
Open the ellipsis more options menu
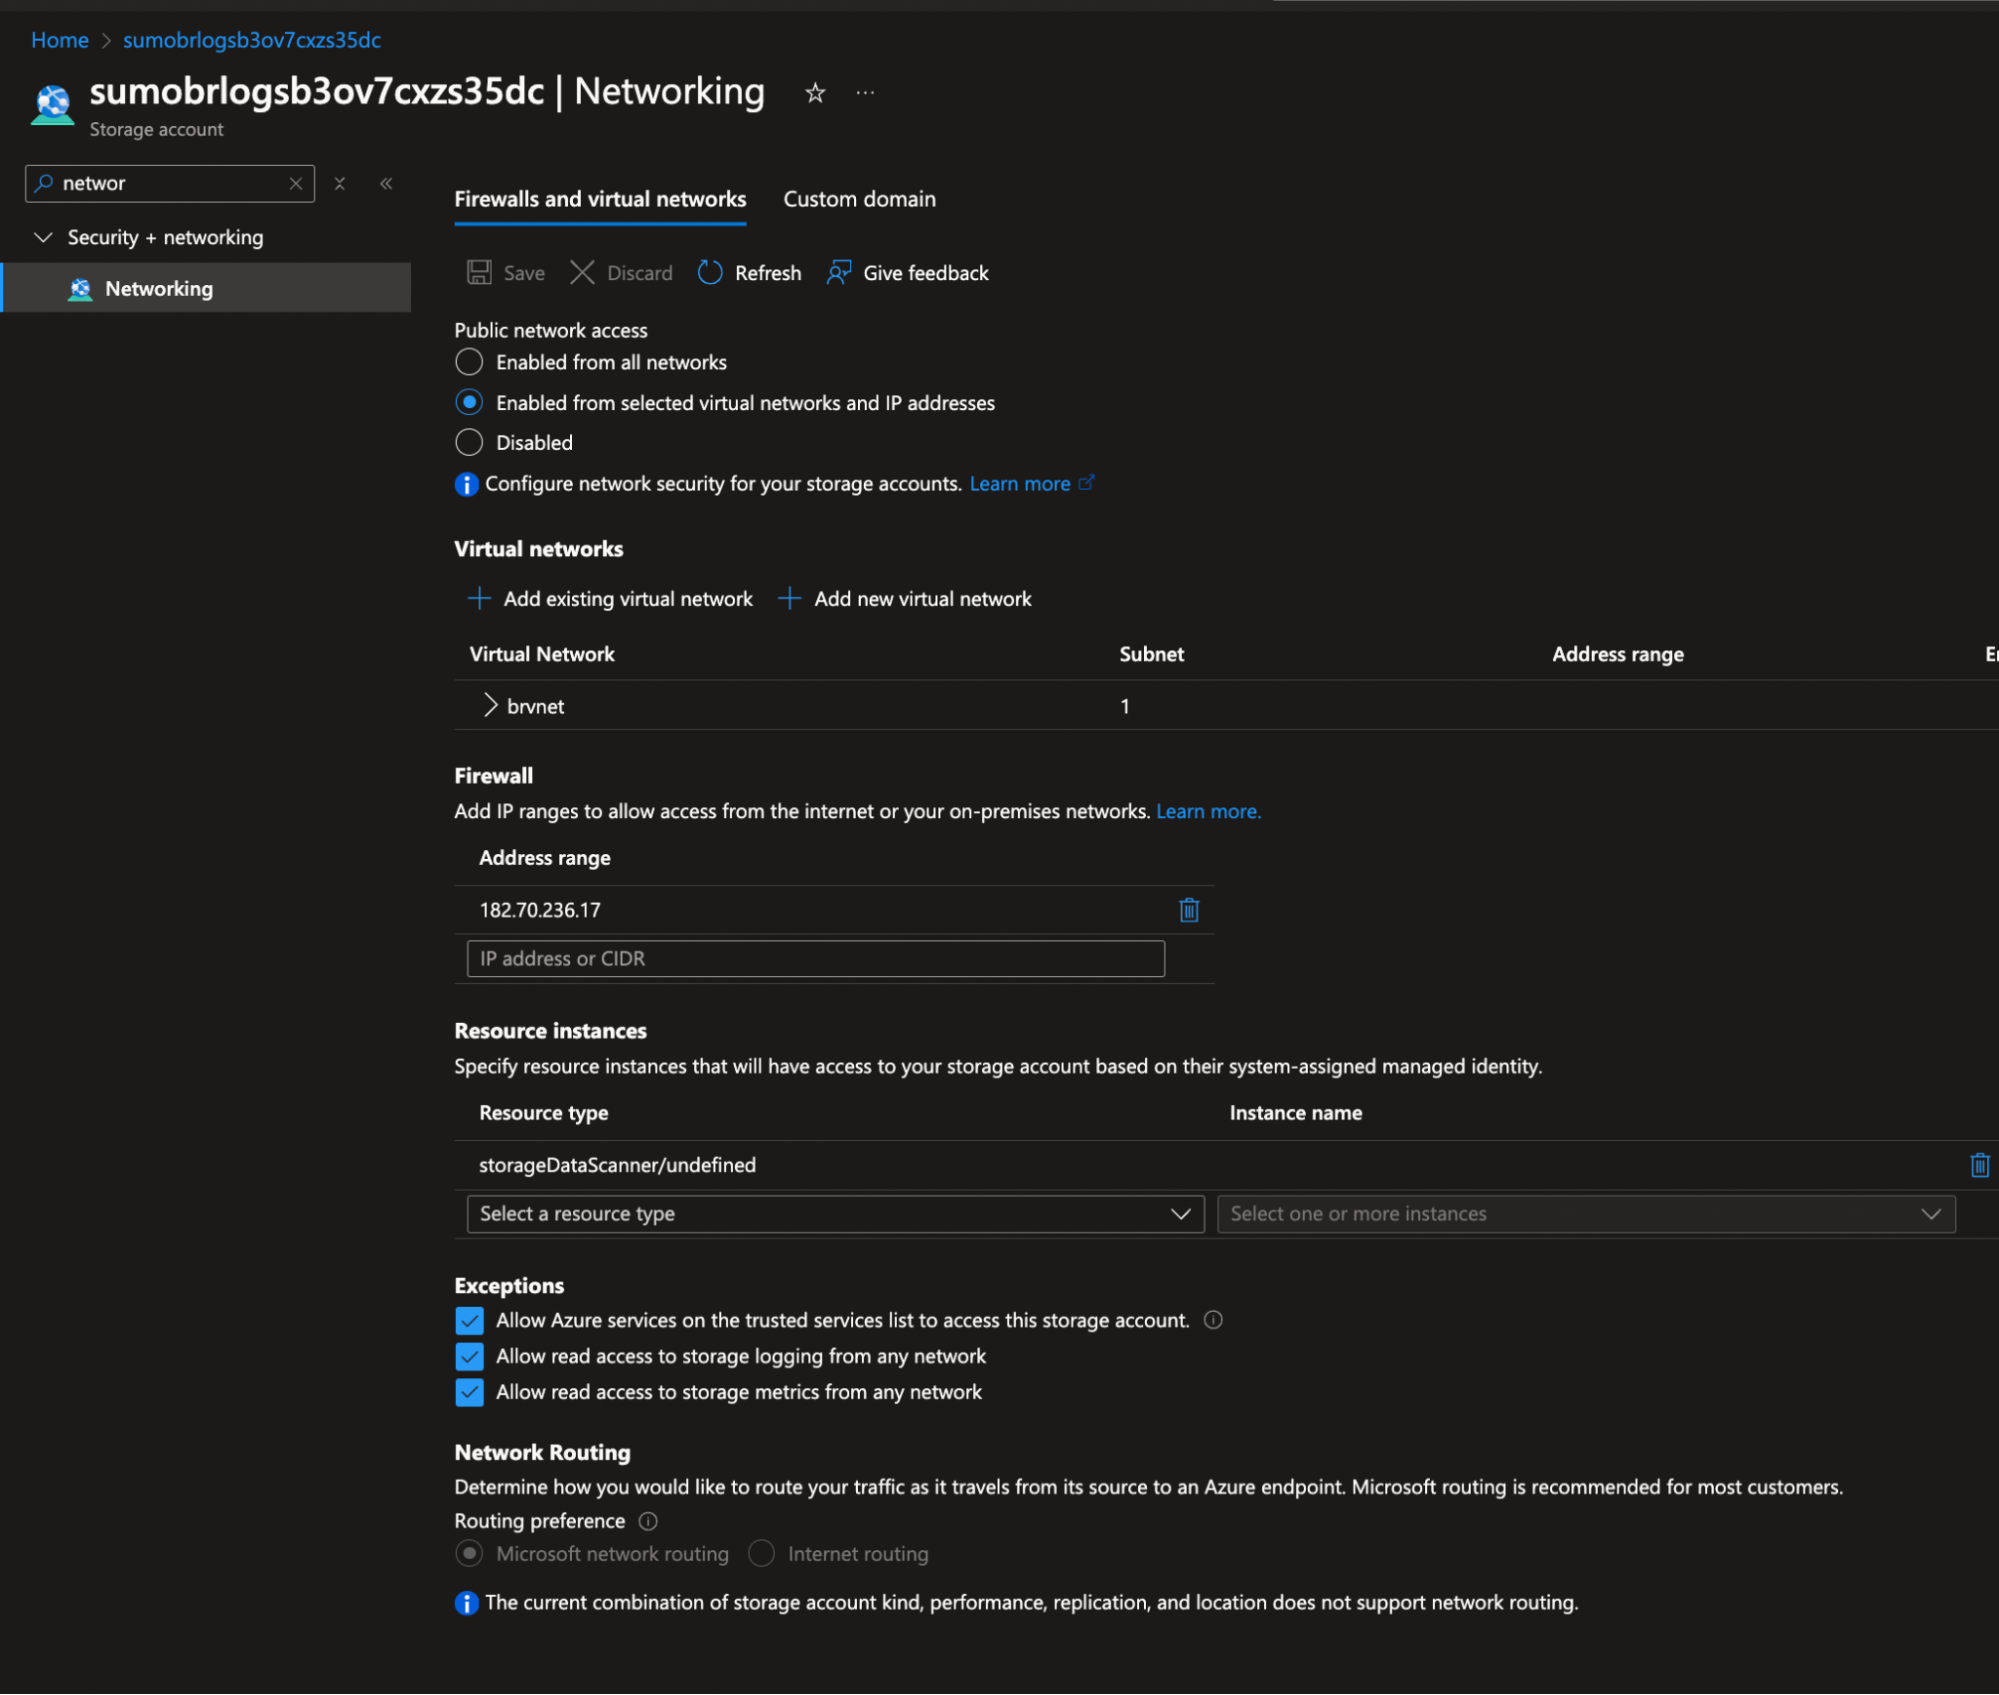[865, 93]
